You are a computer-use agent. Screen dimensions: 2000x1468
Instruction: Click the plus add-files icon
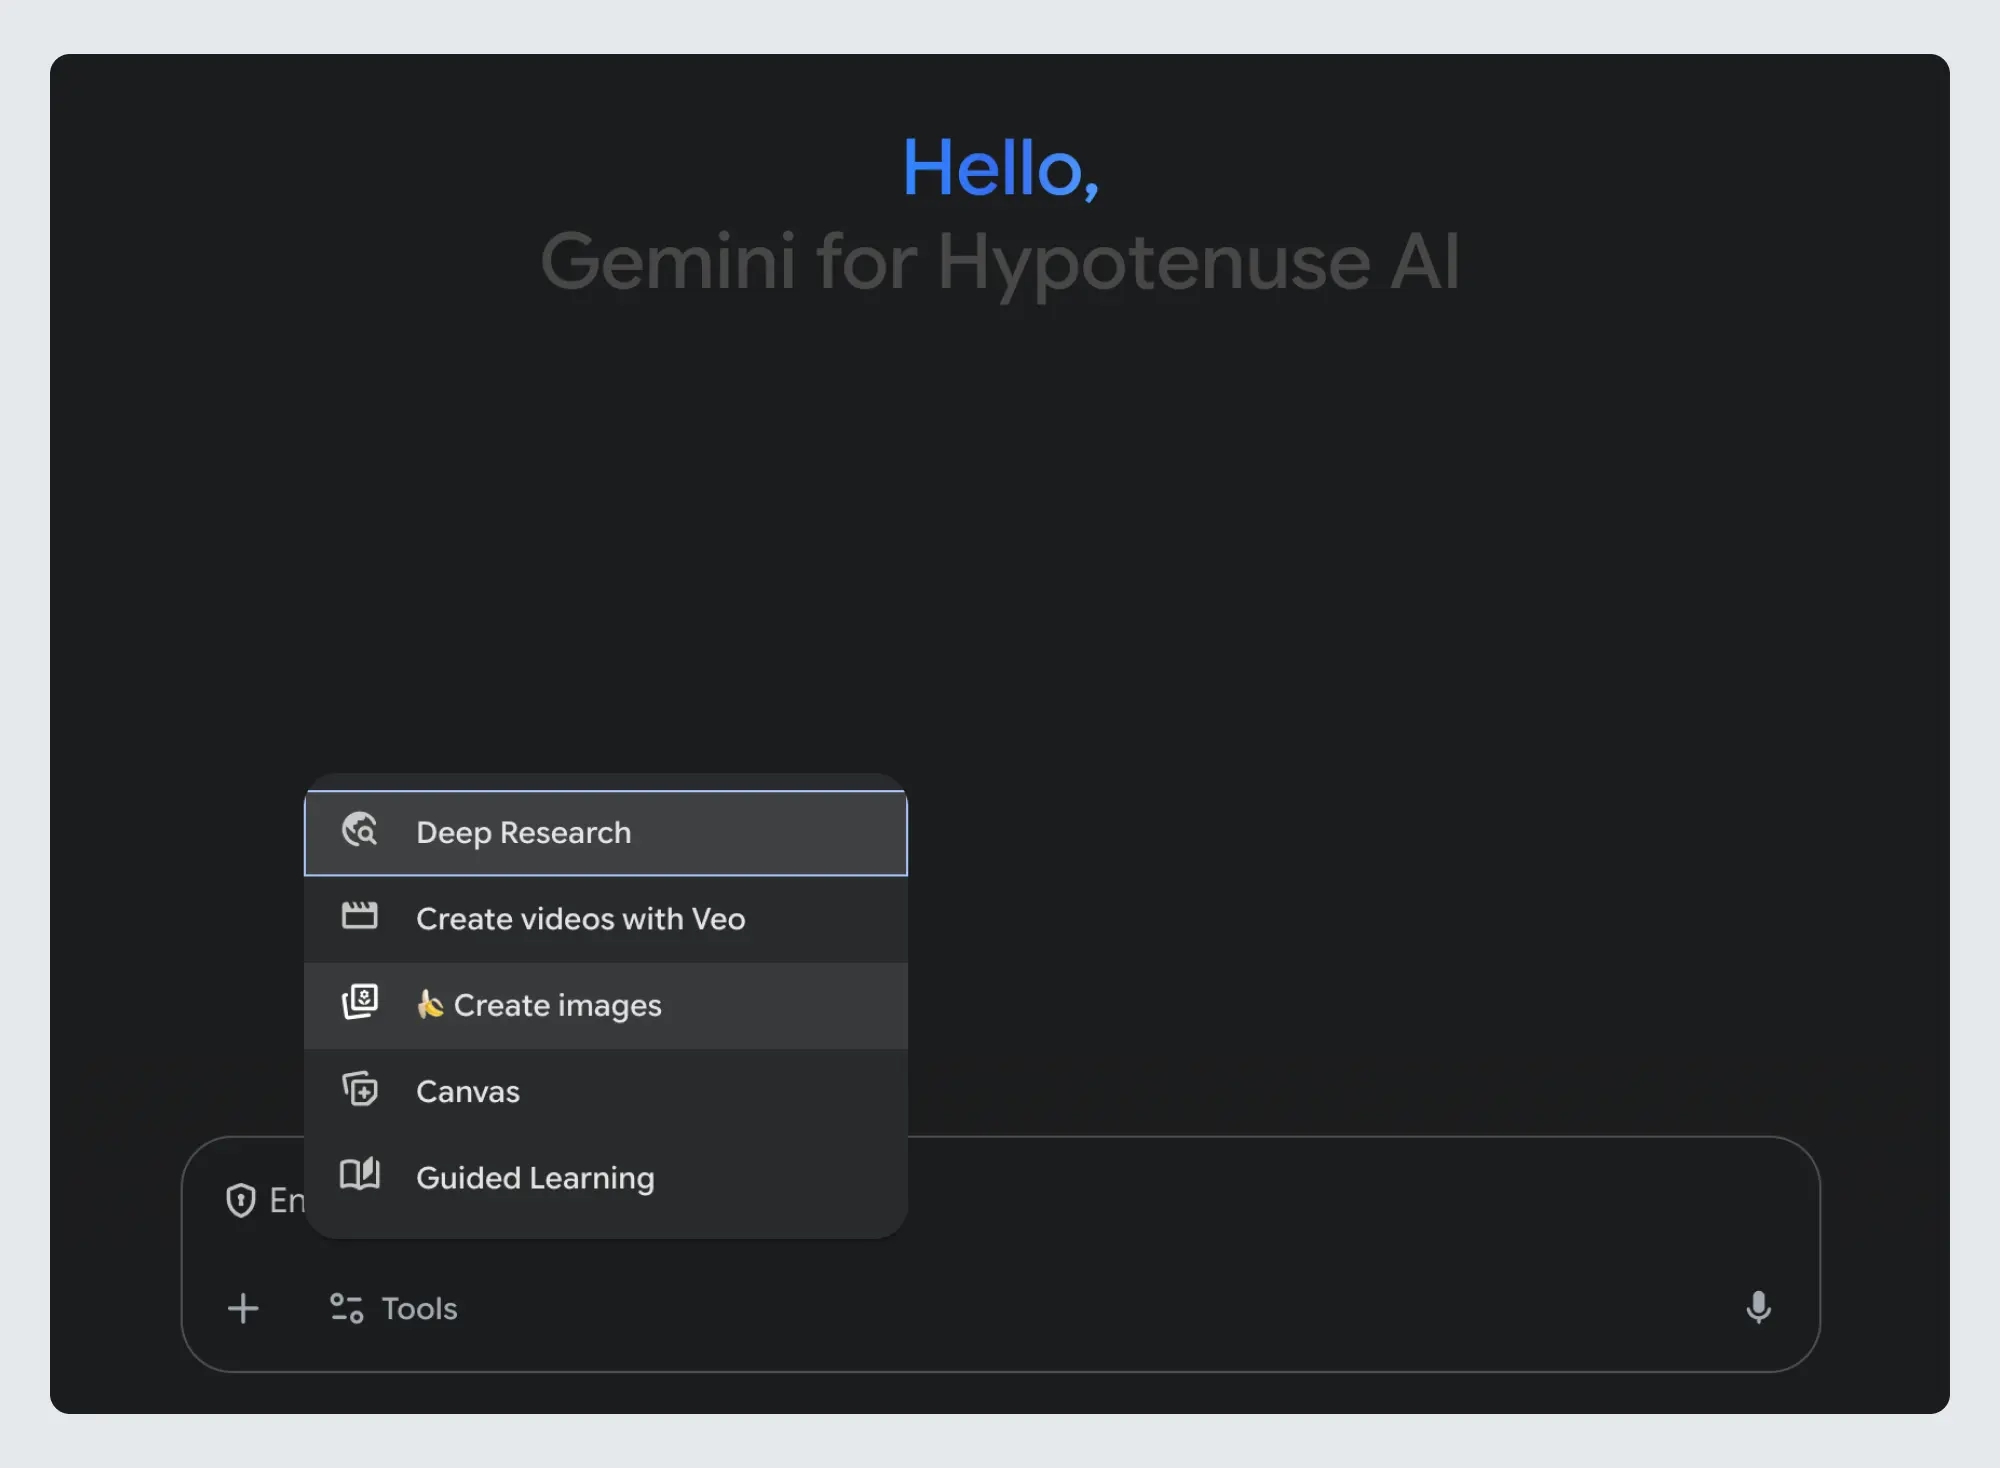click(x=243, y=1308)
